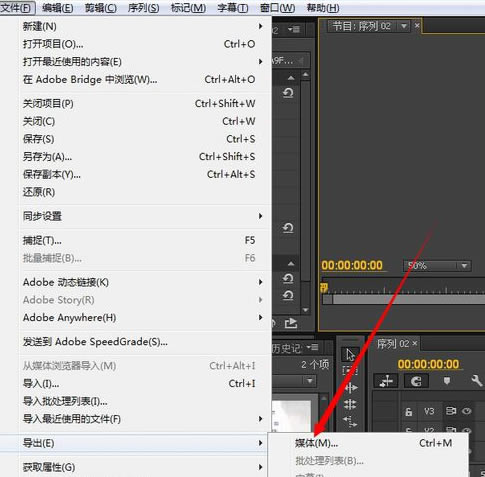This screenshot has width=485, height=477.
Task: Select the Rolling Edit tool
Action: (350, 404)
